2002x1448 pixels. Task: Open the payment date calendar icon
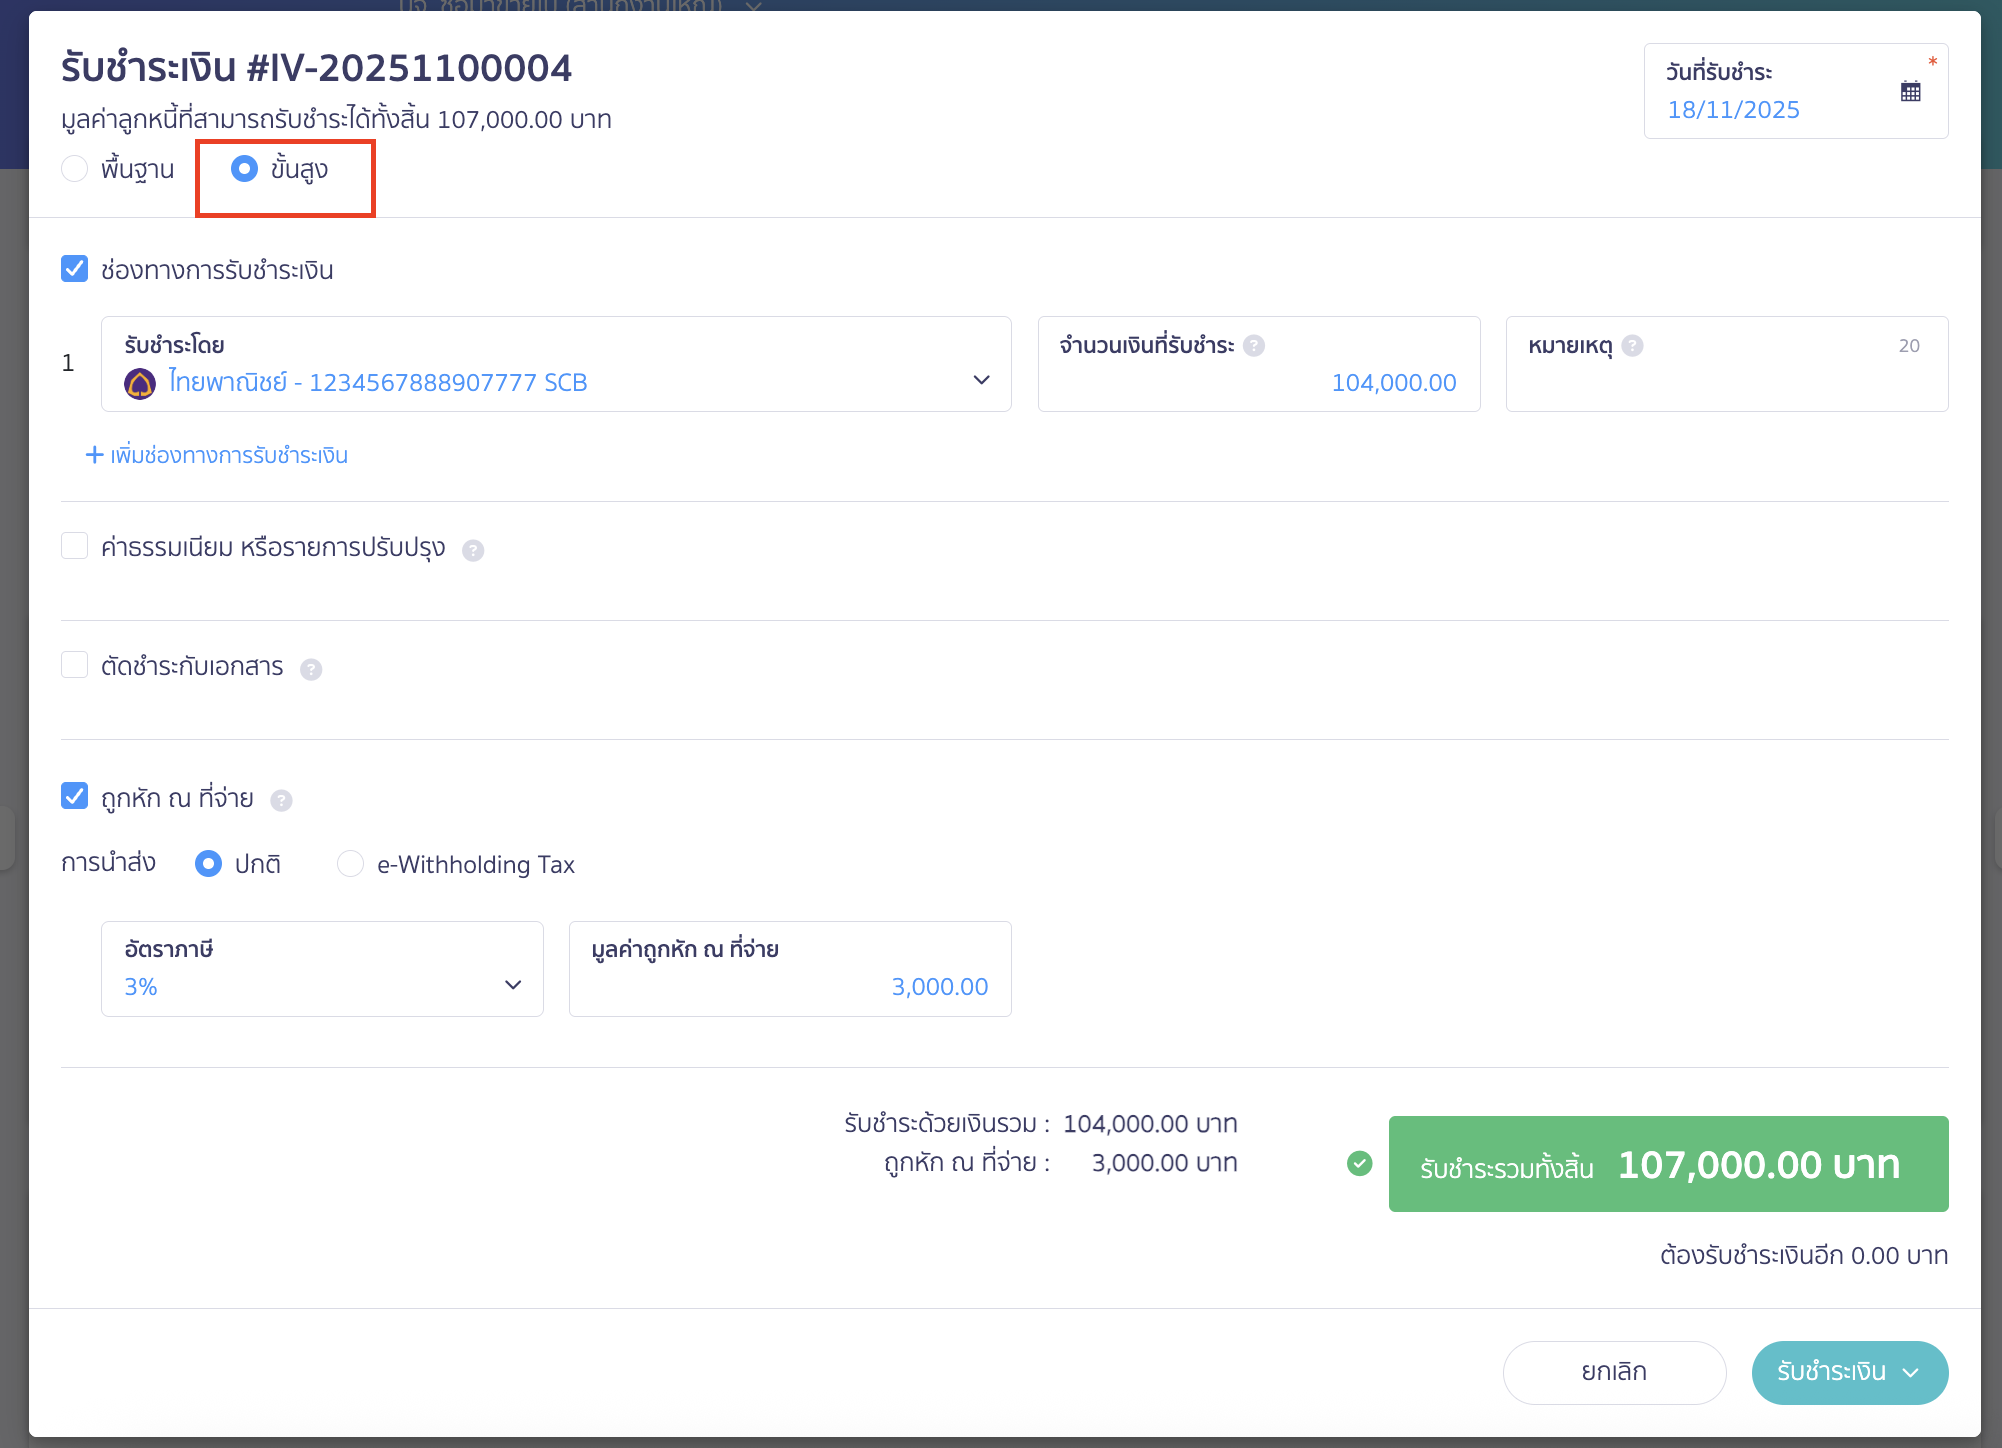[1910, 92]
